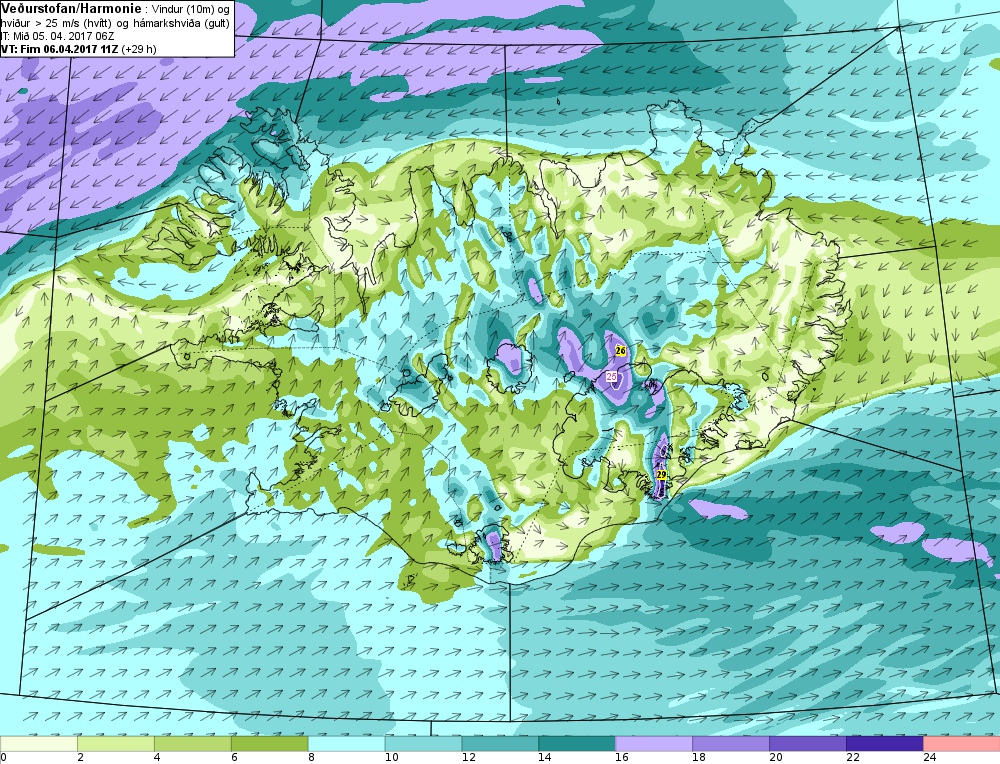1000x764 pixels.
Task: Click the 'Vindur (10m) og' caption text
Action: [191, 9]
